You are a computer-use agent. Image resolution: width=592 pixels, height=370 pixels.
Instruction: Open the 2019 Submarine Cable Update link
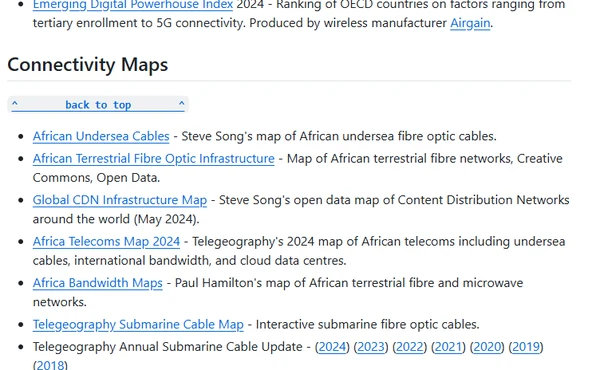(526, 347)
